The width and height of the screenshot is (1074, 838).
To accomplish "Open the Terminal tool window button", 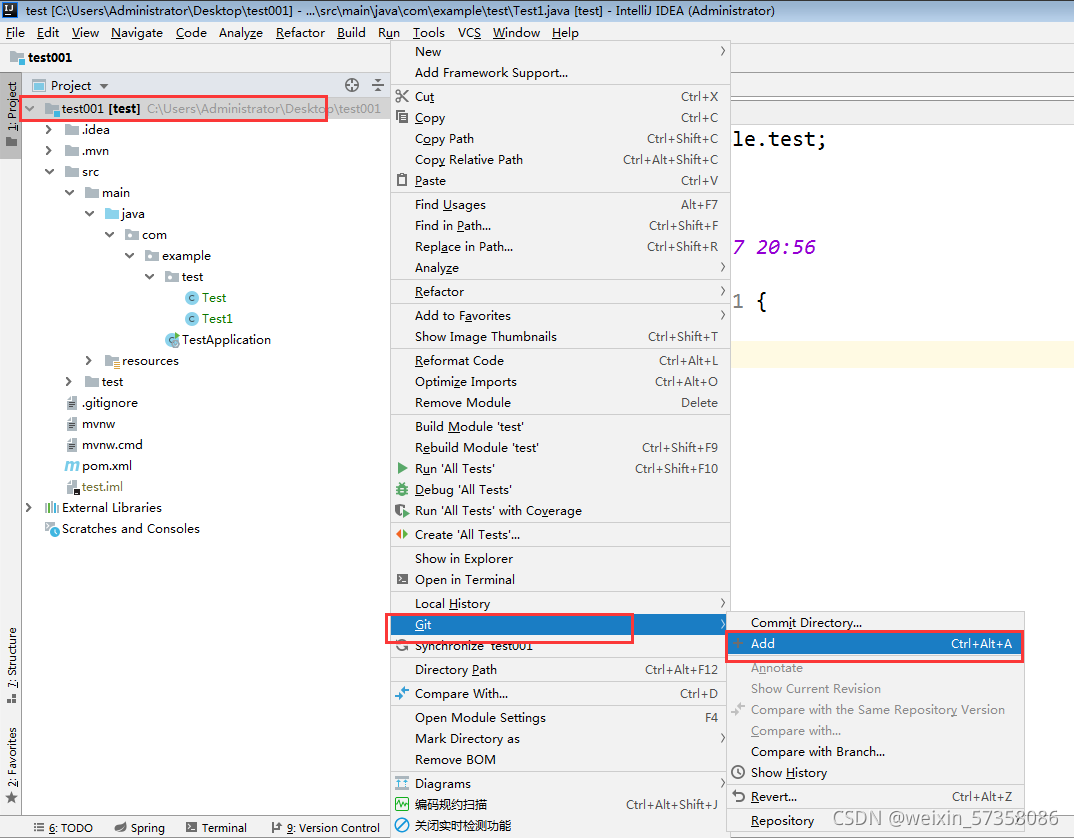I will [x=216, y=828].
